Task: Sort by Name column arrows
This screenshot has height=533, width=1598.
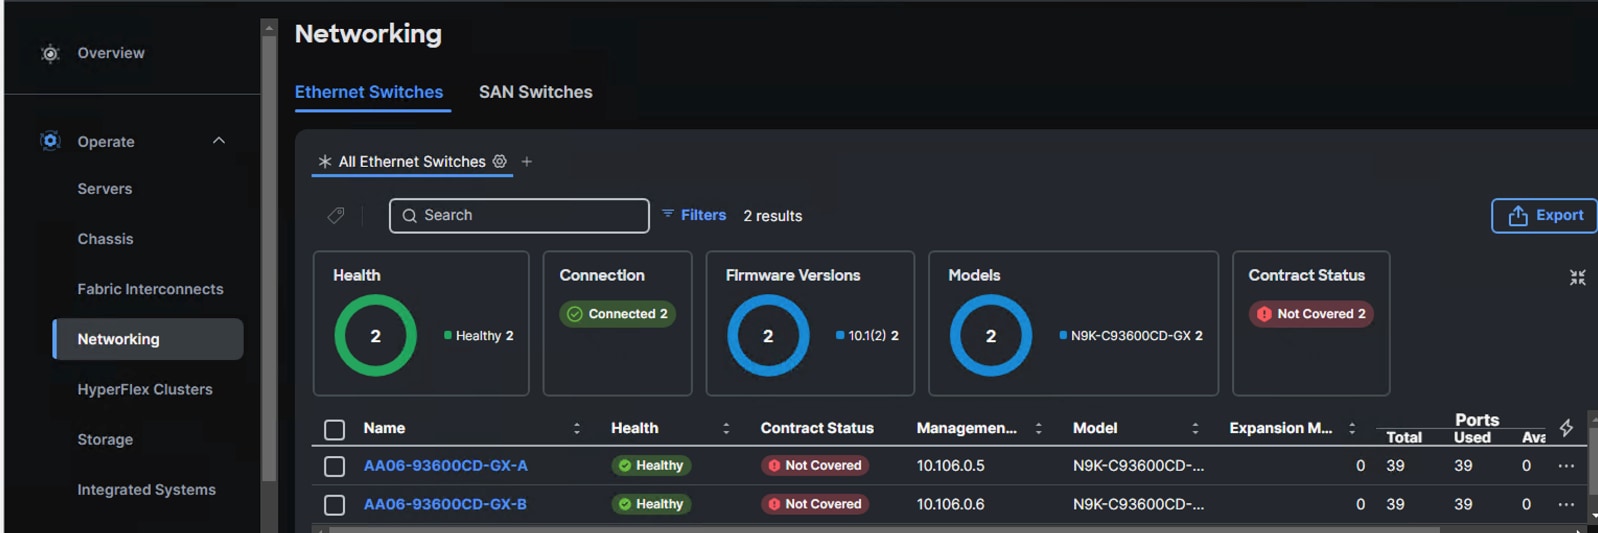Action: [x=577, y=428]
